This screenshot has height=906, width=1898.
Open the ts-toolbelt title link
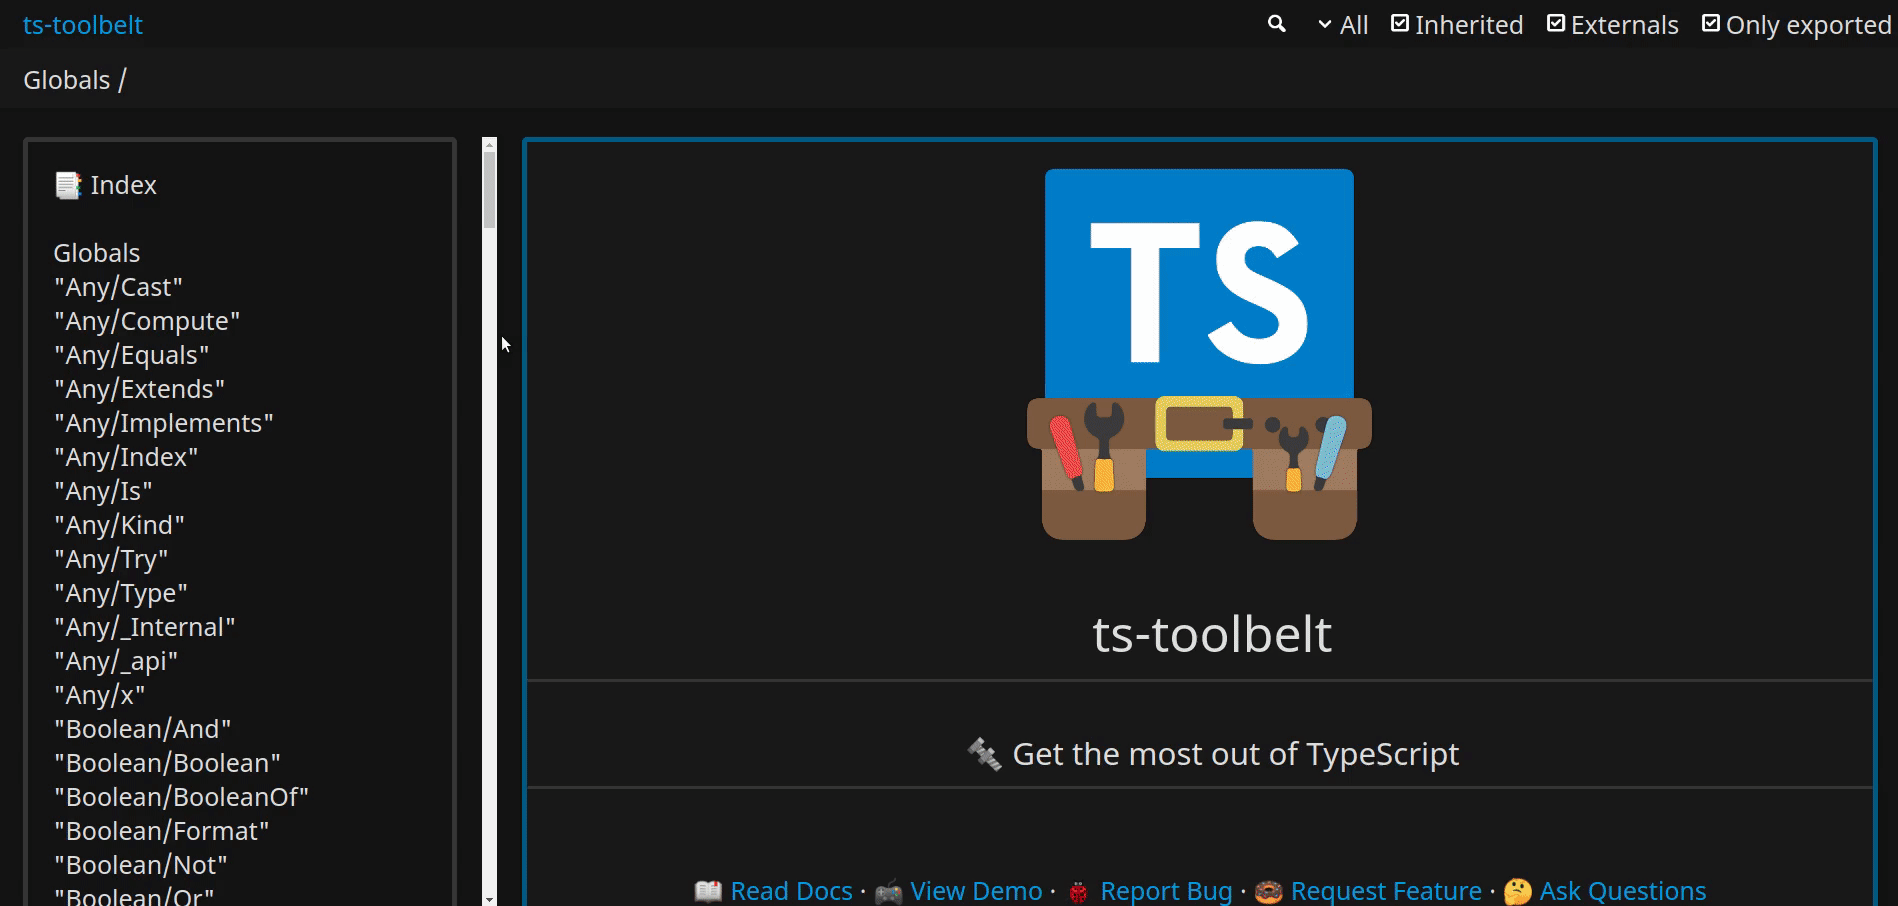[x=83, y=25]
